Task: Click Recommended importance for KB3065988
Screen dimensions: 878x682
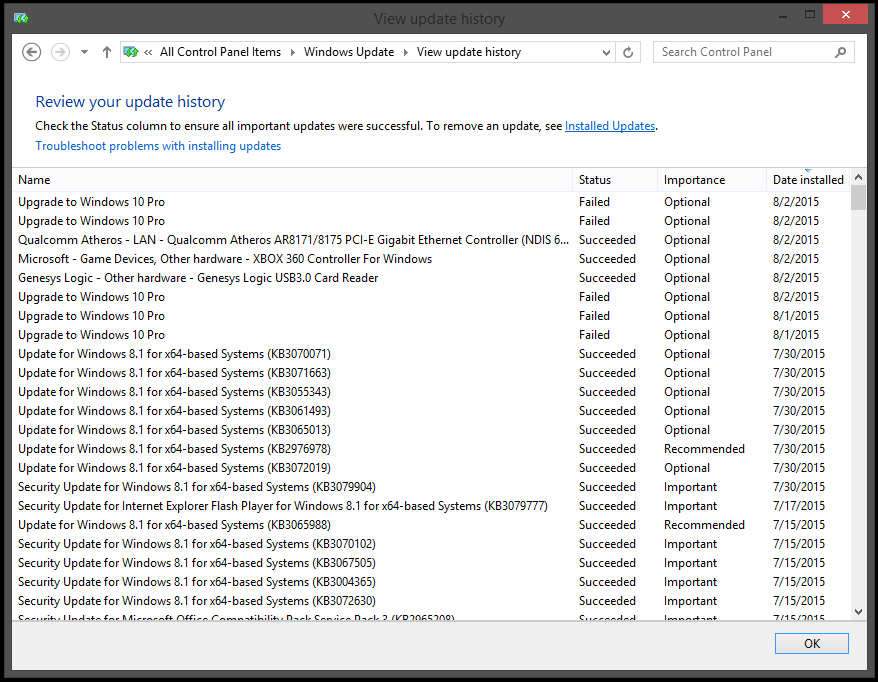Action: coord(704,525)
